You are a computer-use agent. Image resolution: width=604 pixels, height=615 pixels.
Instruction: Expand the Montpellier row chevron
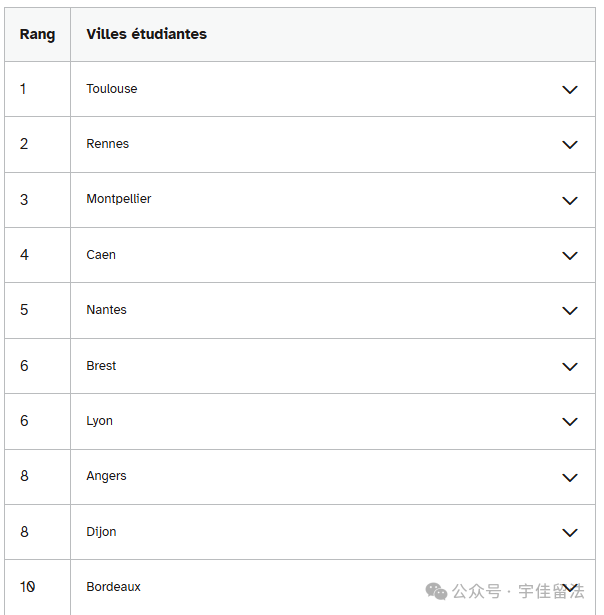click(569, 201)
